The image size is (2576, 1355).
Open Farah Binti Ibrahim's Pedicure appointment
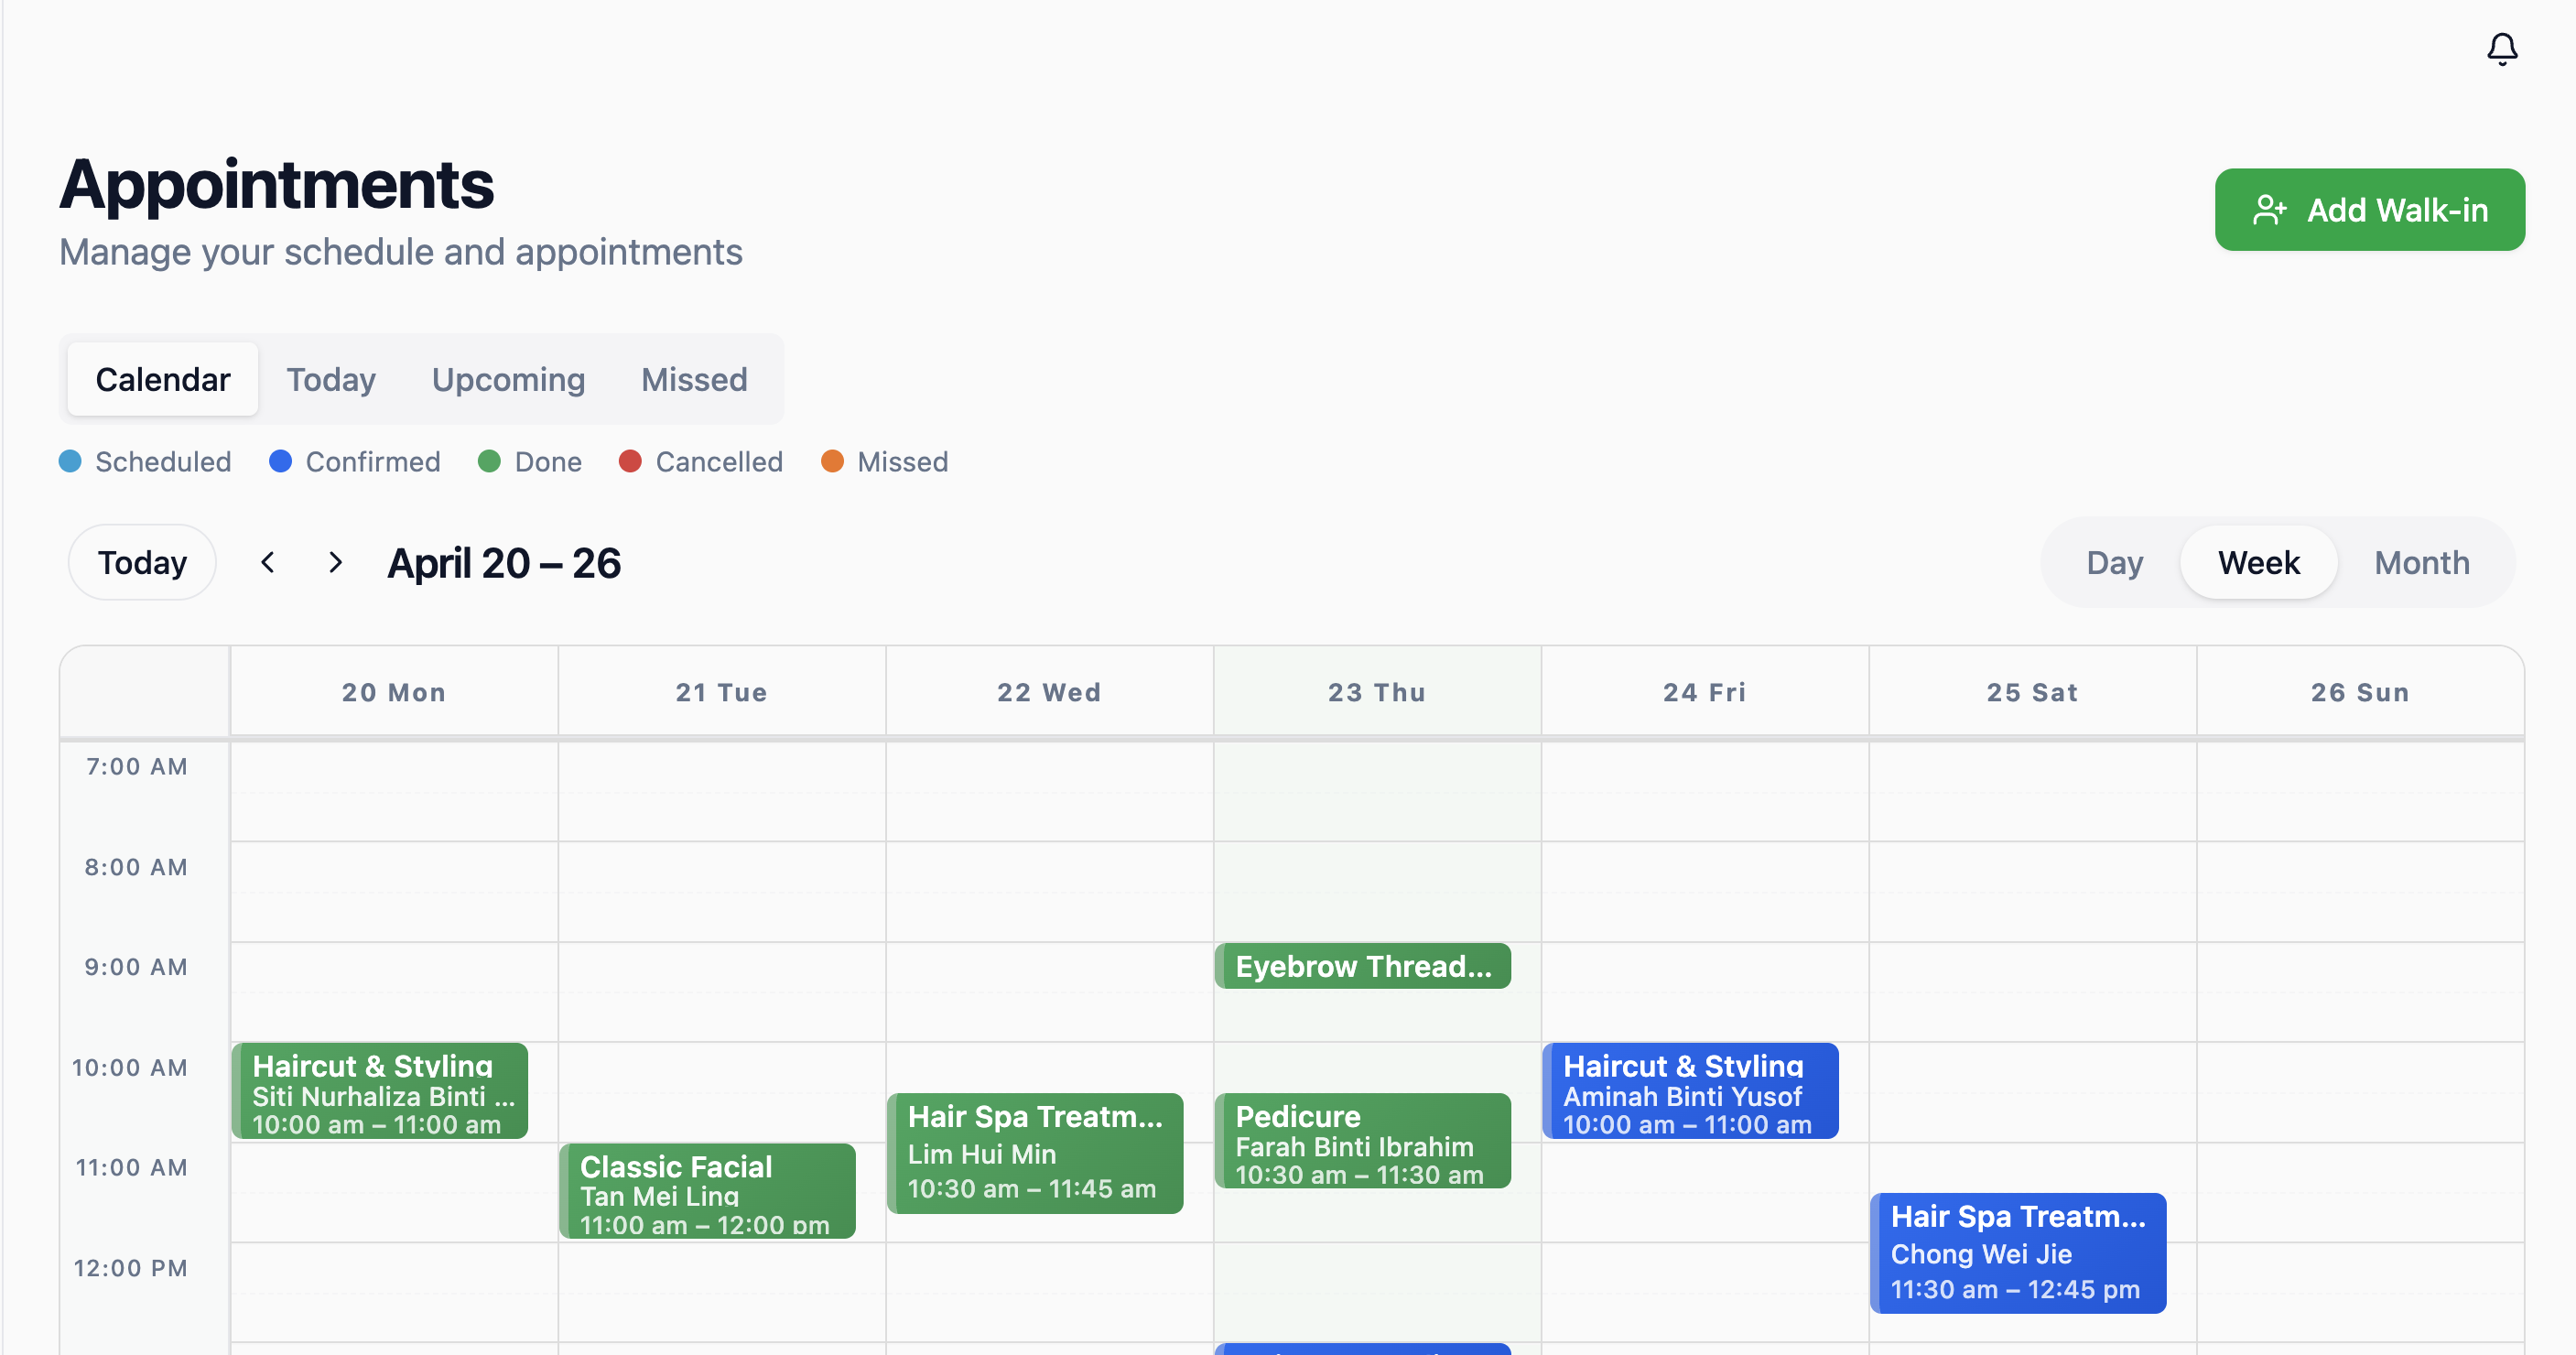tap(1363, 1142)
